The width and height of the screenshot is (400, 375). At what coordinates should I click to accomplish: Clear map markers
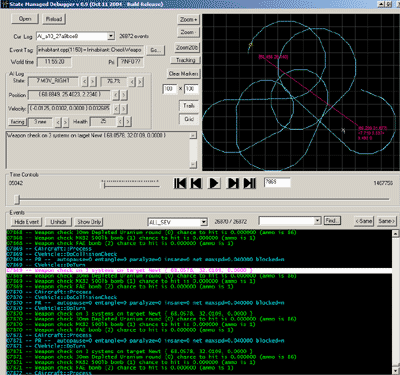point(184,74)
